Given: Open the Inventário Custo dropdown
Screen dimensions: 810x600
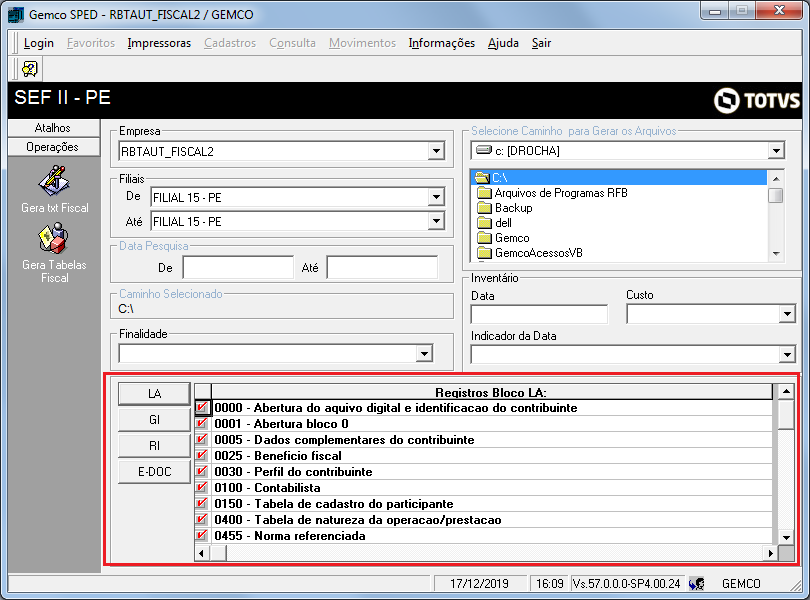Looking at the screenshot, I should pyautogui.click(x=787, y=314).
